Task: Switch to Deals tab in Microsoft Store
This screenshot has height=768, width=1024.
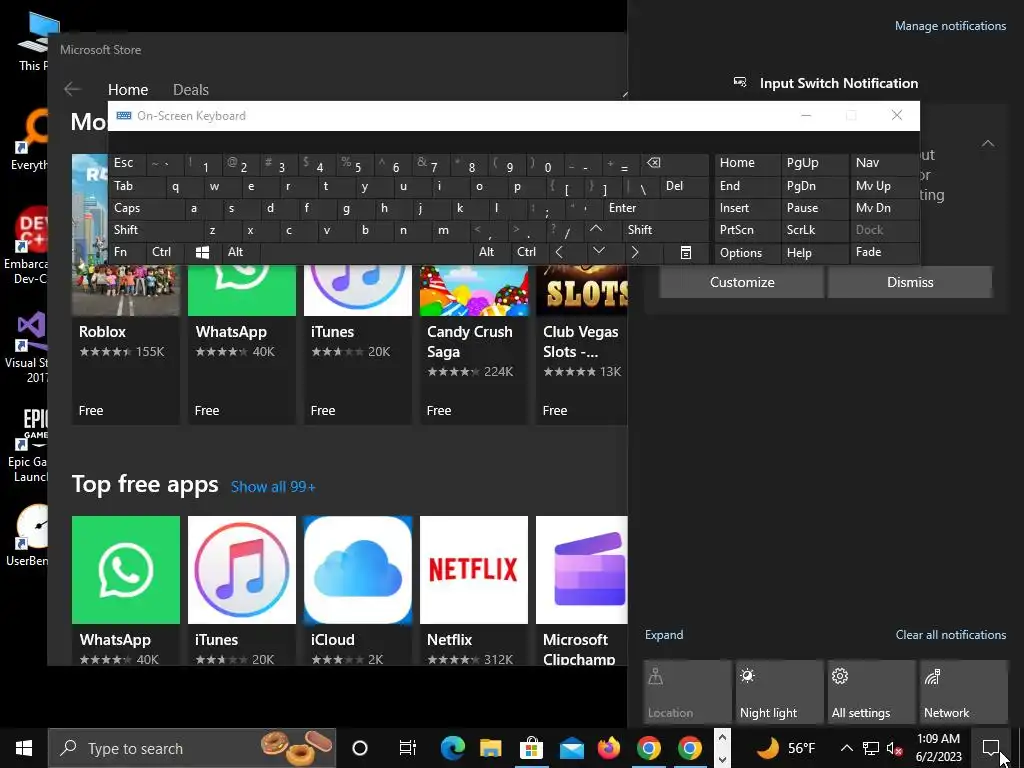Action: coord(191,89)
